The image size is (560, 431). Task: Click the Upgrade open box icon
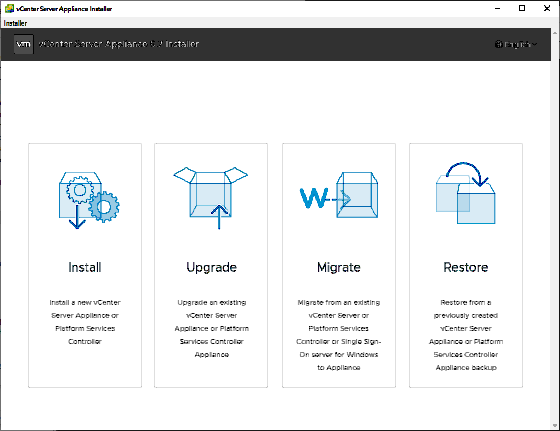coord(211,197)
